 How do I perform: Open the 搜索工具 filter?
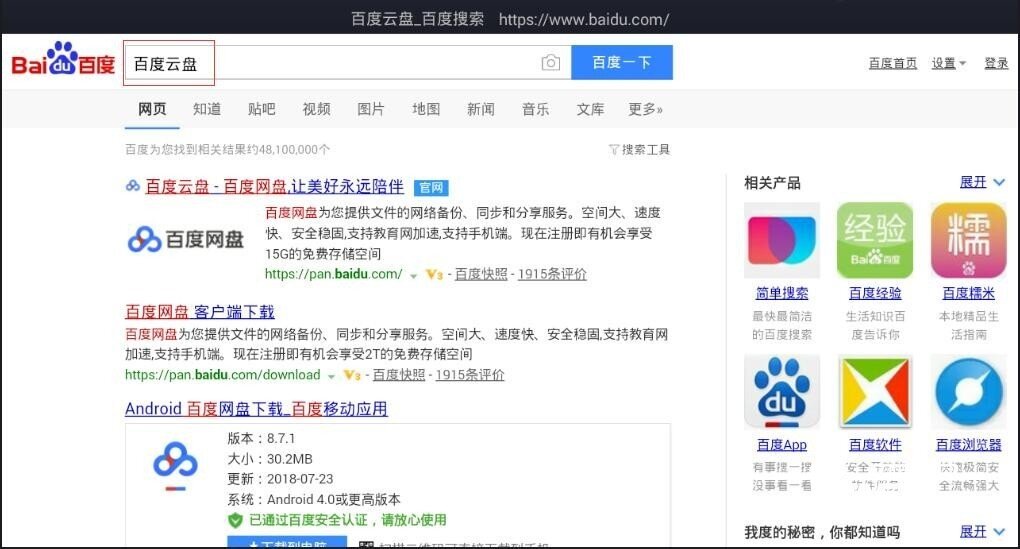tap(639, 150)
